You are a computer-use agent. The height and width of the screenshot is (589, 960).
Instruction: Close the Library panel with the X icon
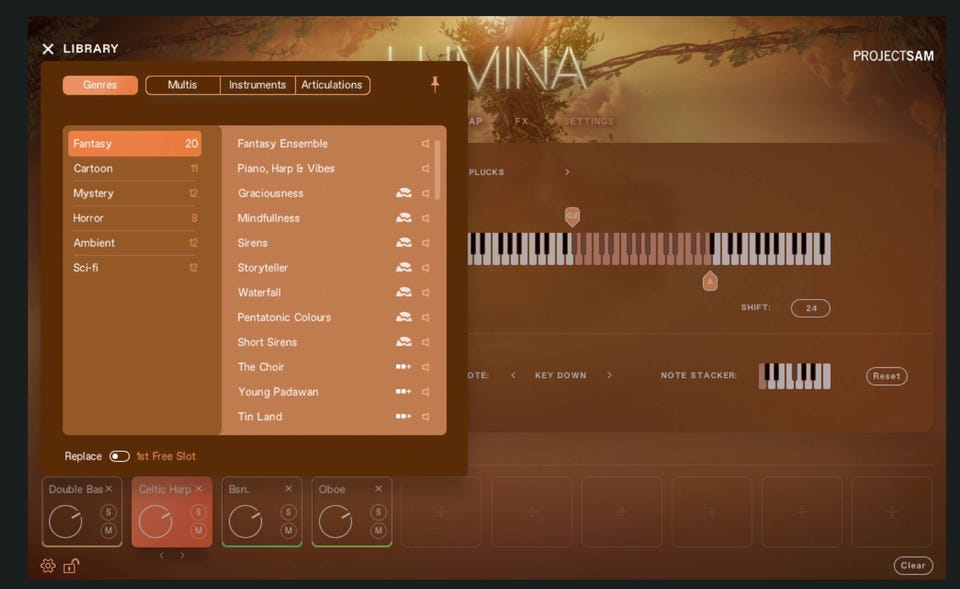[x=48, y=49]
